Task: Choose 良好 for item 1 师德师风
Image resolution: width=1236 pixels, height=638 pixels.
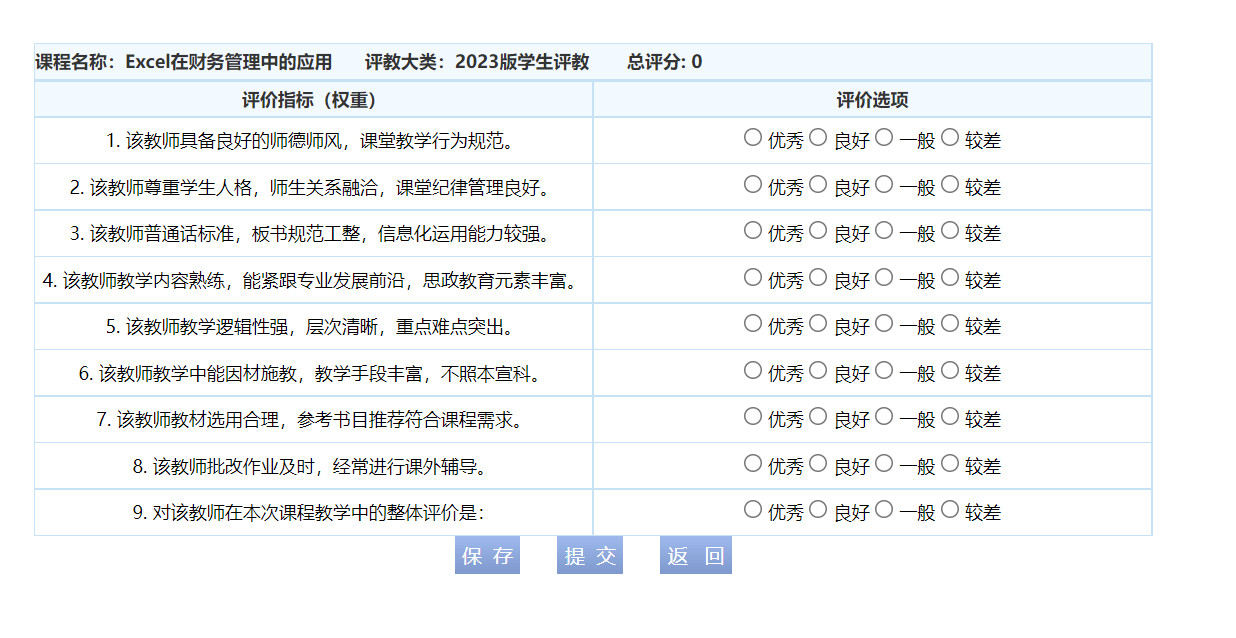Action: pos(818,138)
